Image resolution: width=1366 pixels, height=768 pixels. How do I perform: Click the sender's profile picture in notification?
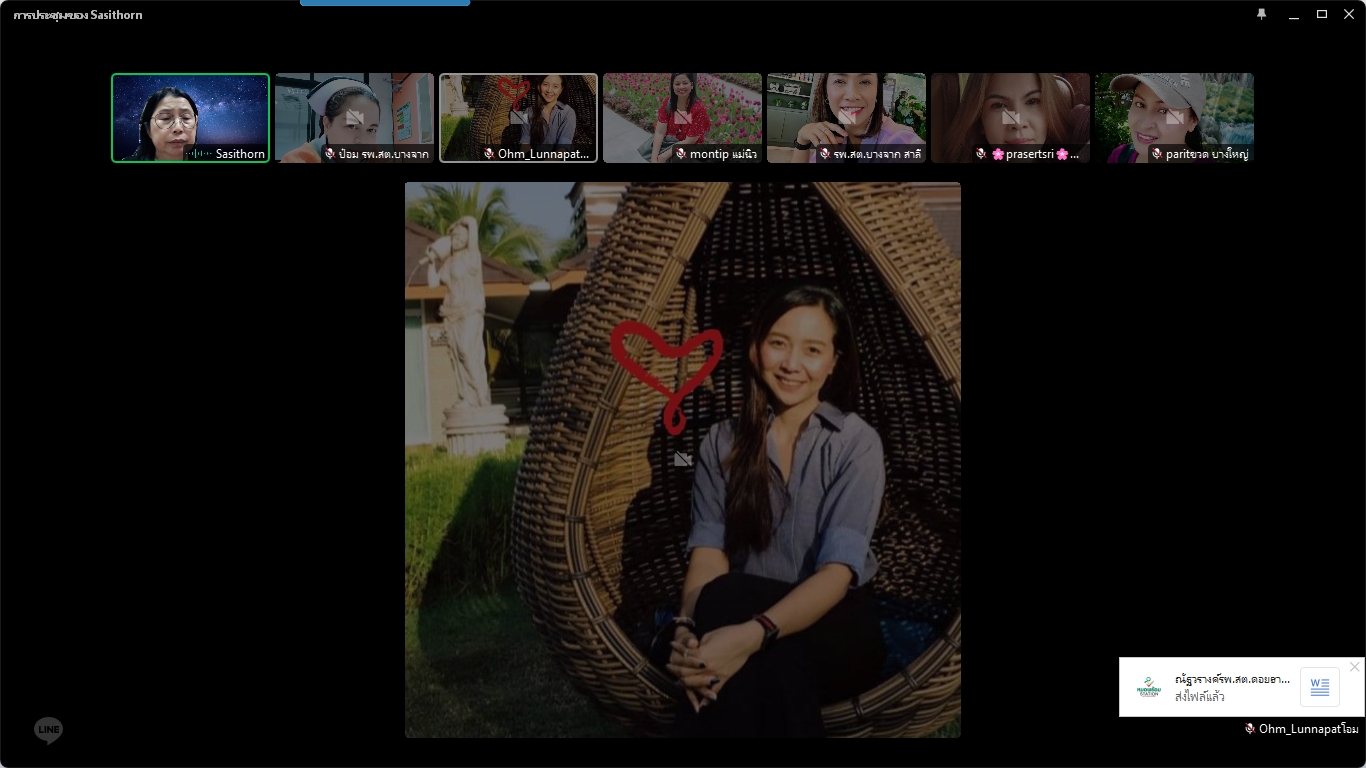[1148, 687]
